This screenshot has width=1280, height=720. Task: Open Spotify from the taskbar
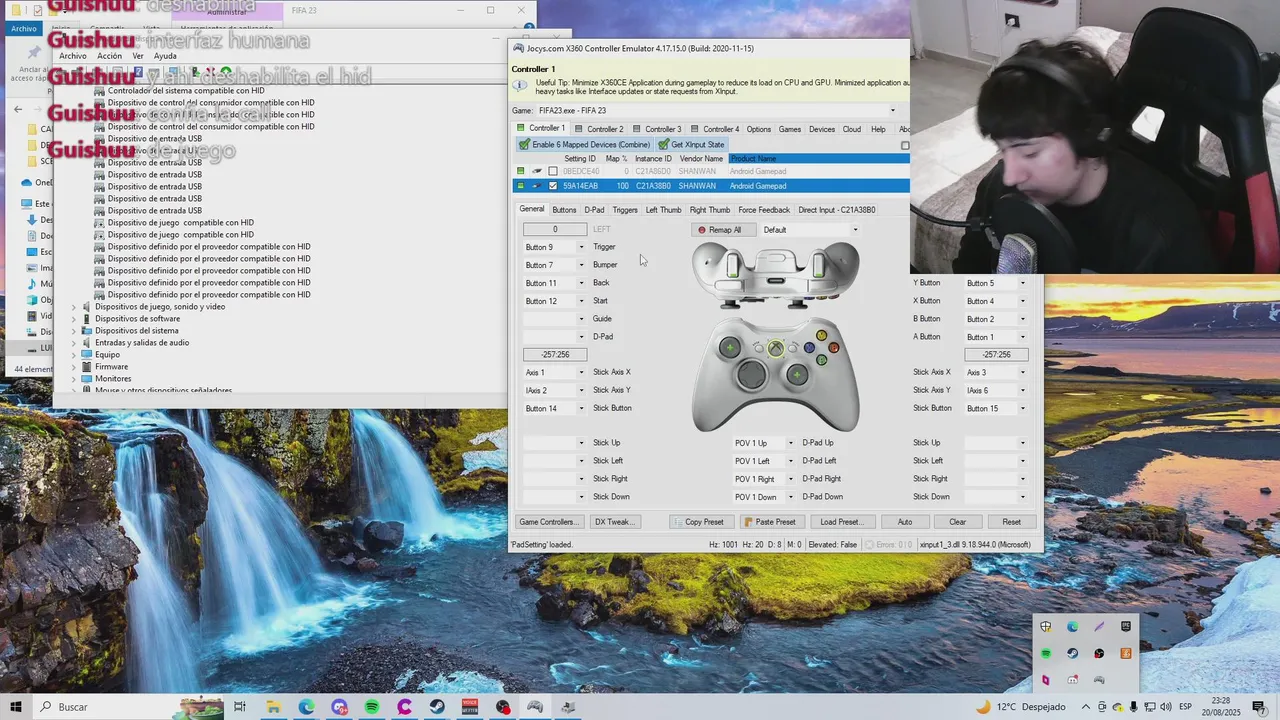point(372,707)
